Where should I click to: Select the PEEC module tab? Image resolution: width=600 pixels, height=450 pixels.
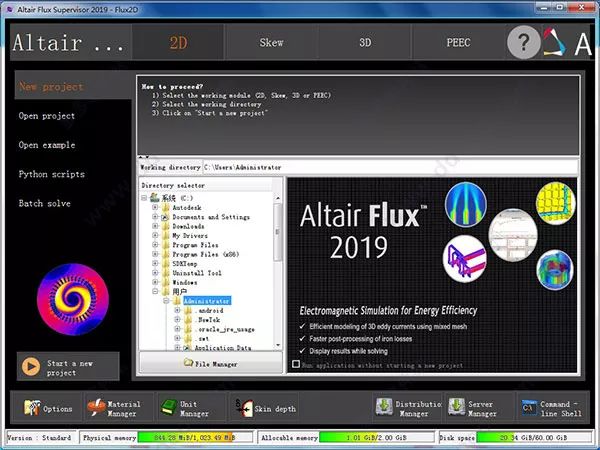[457, 43]
